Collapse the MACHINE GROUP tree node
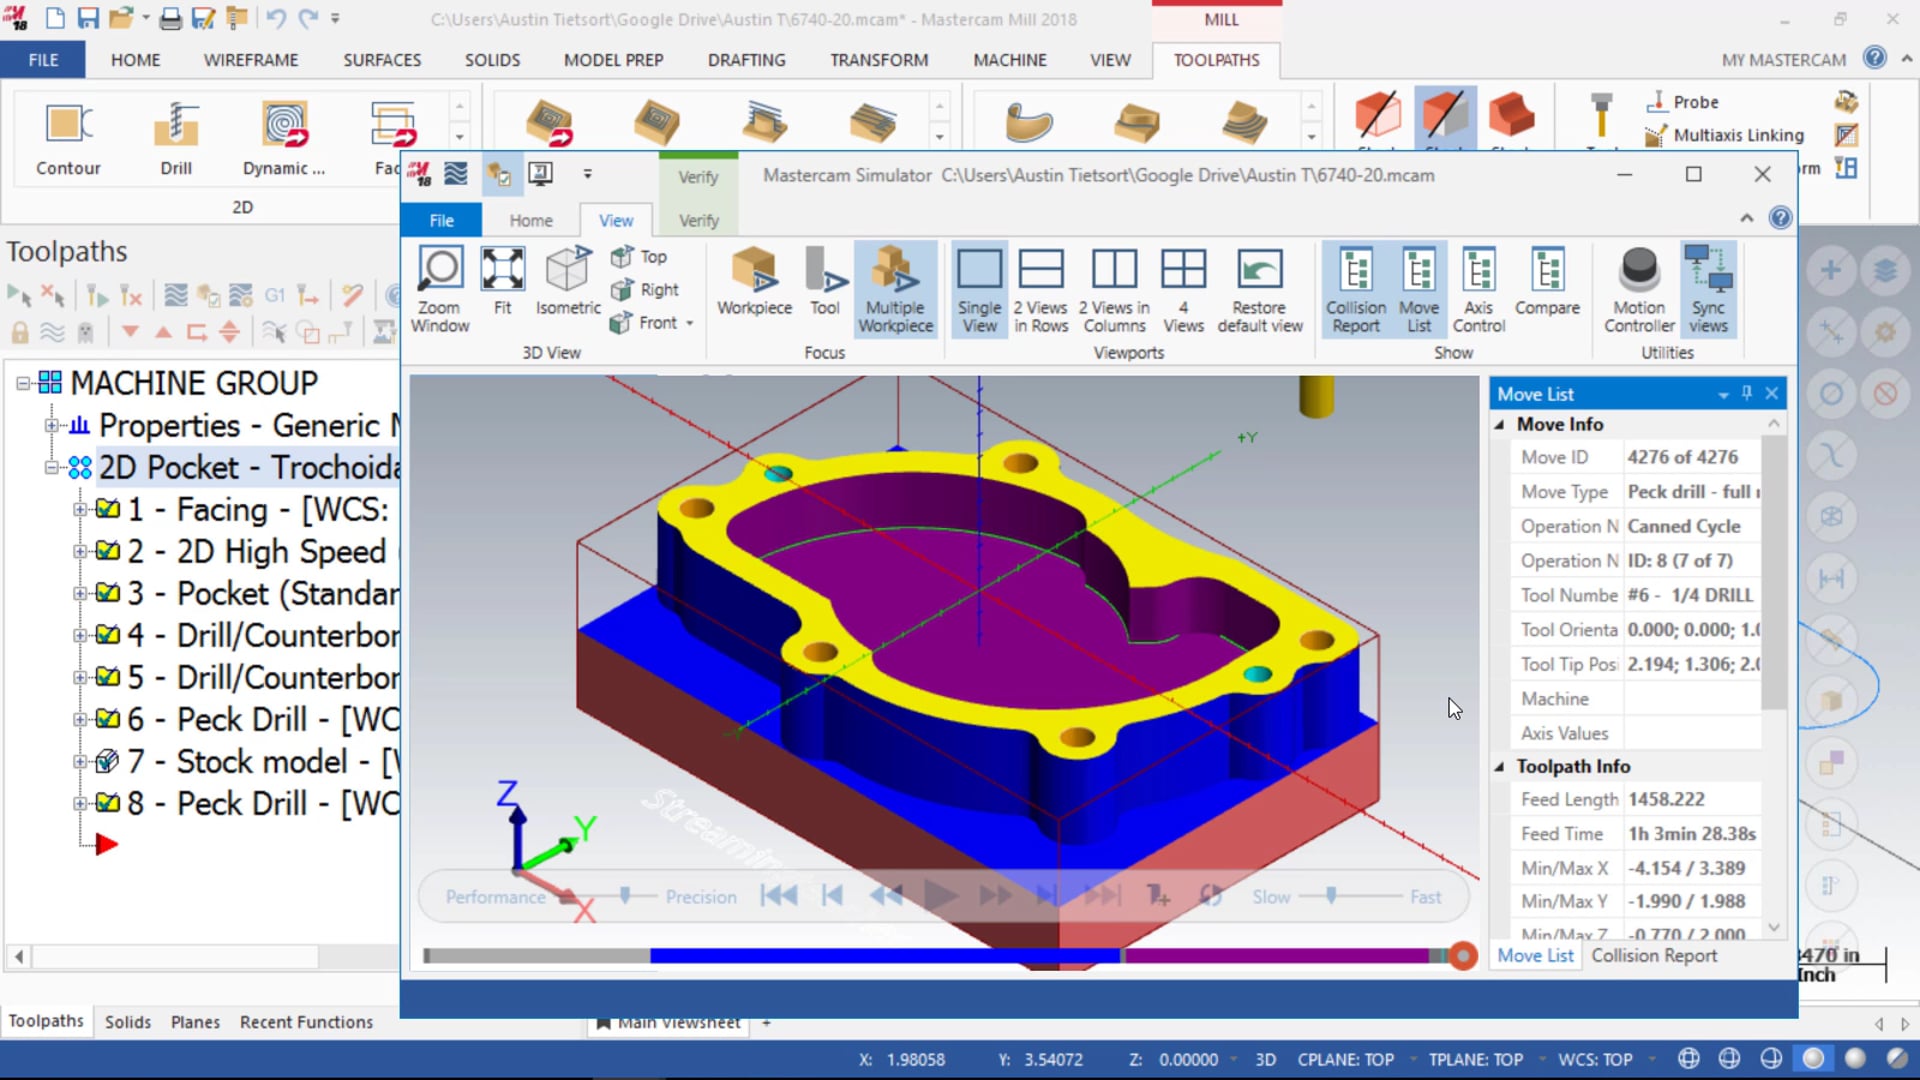 click(22, 383)
